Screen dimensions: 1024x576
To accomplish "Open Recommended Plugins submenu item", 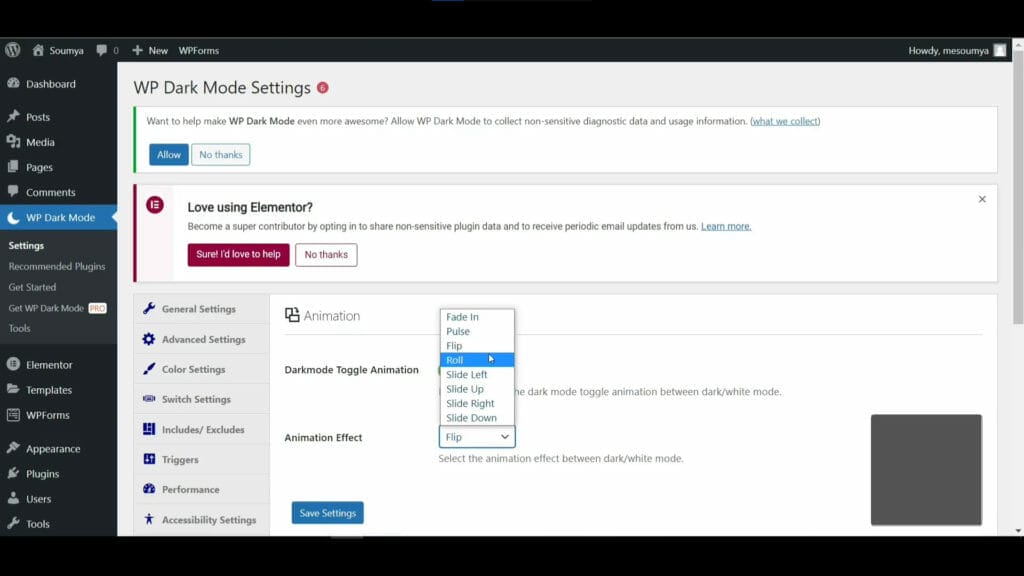I will click(x=57, y=266).
